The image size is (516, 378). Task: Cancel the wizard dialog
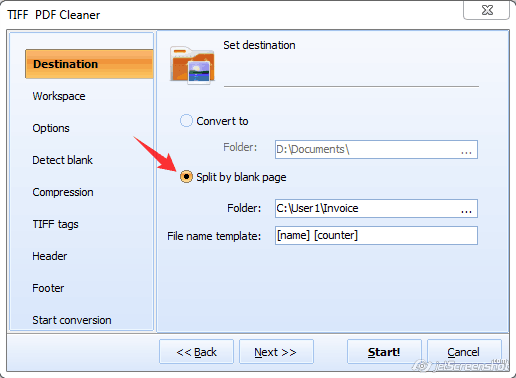pos(464,352)
